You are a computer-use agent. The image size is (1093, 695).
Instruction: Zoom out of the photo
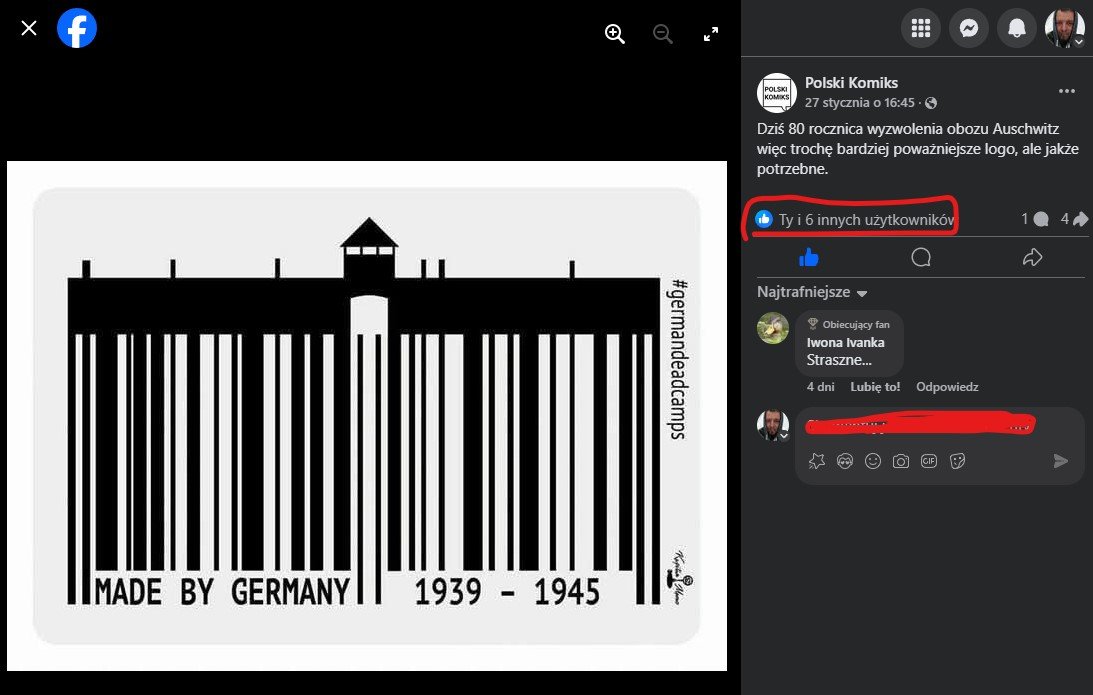[662, 33]
